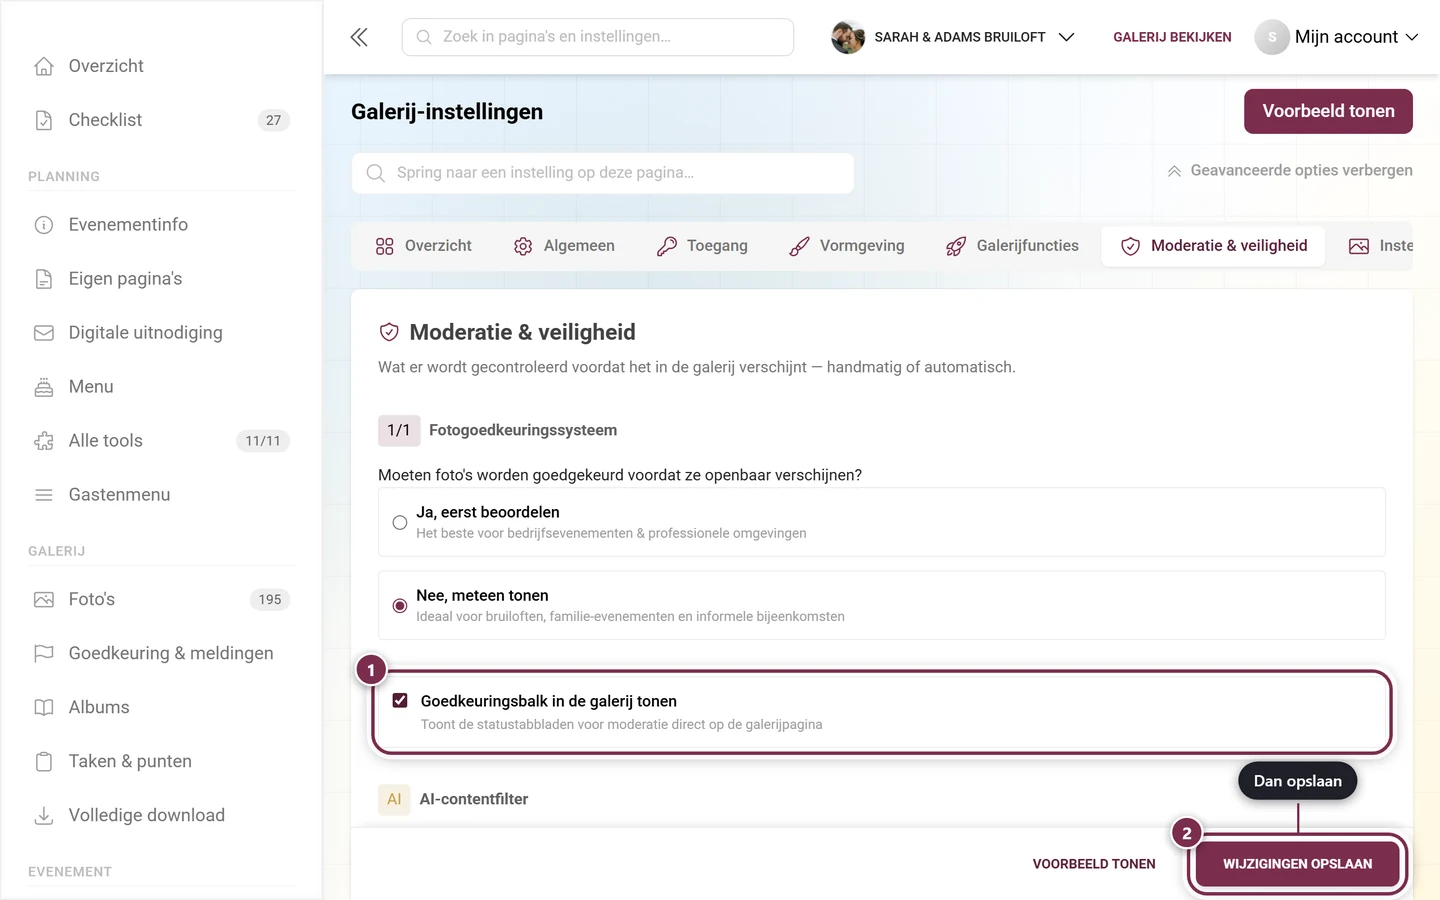Click the Eigen pagina's page icon
Screen dimensions: 1440x900
pos(44,279)
